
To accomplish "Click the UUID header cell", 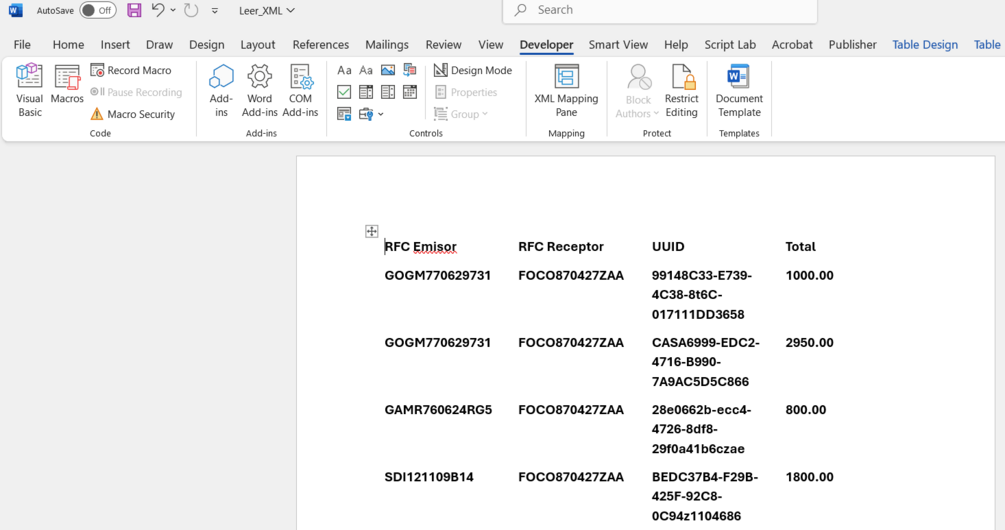I will (x=668, y=247).
